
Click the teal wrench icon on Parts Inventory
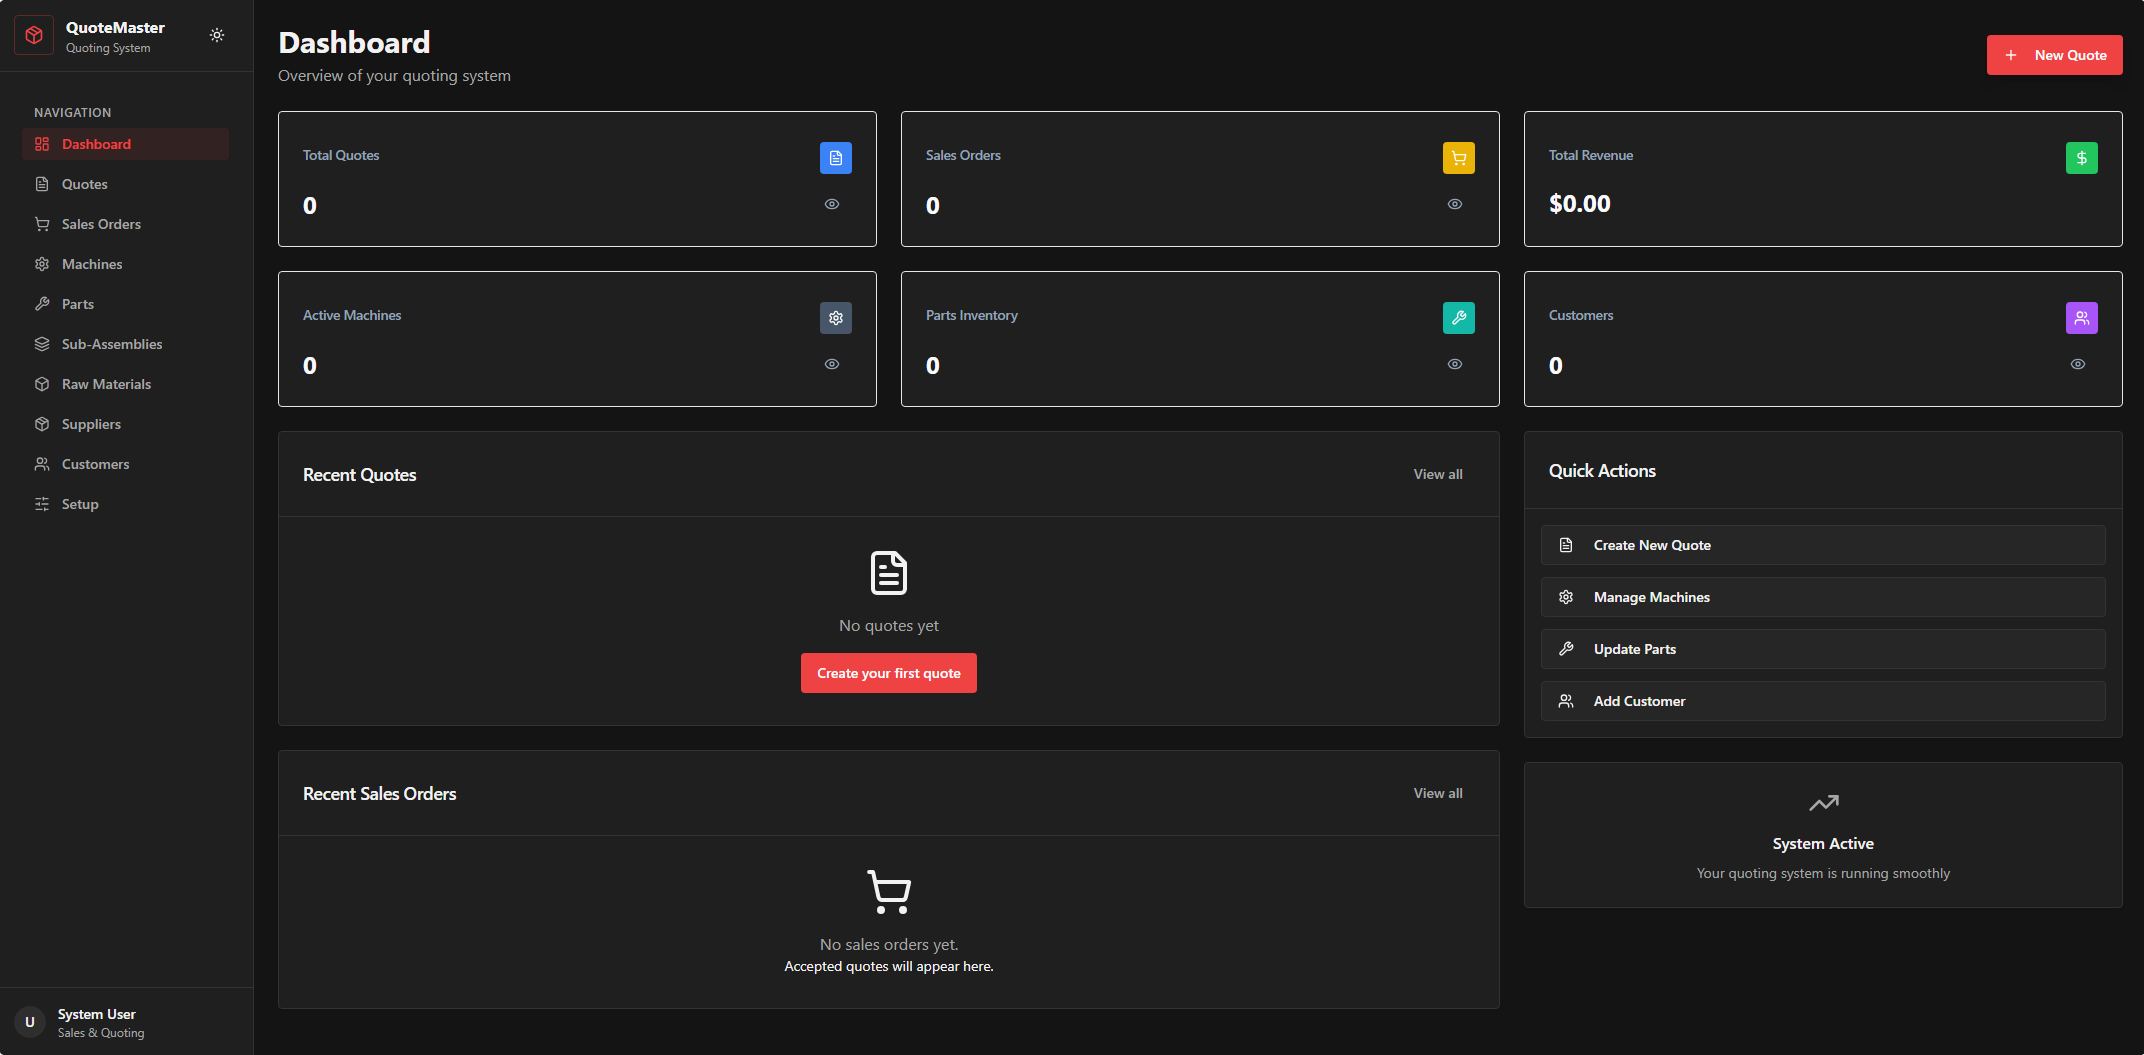click(x=1459, y=318)
